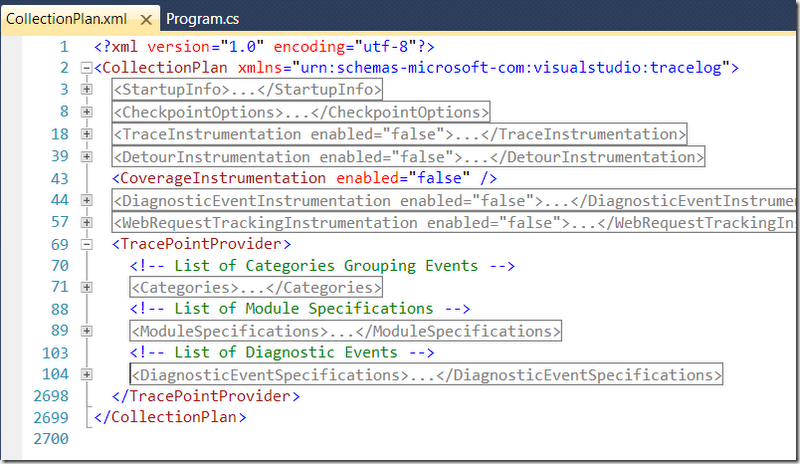Collapse the TracePointProvider element
This screenshot has height=464, width=800.
point(86,245)
